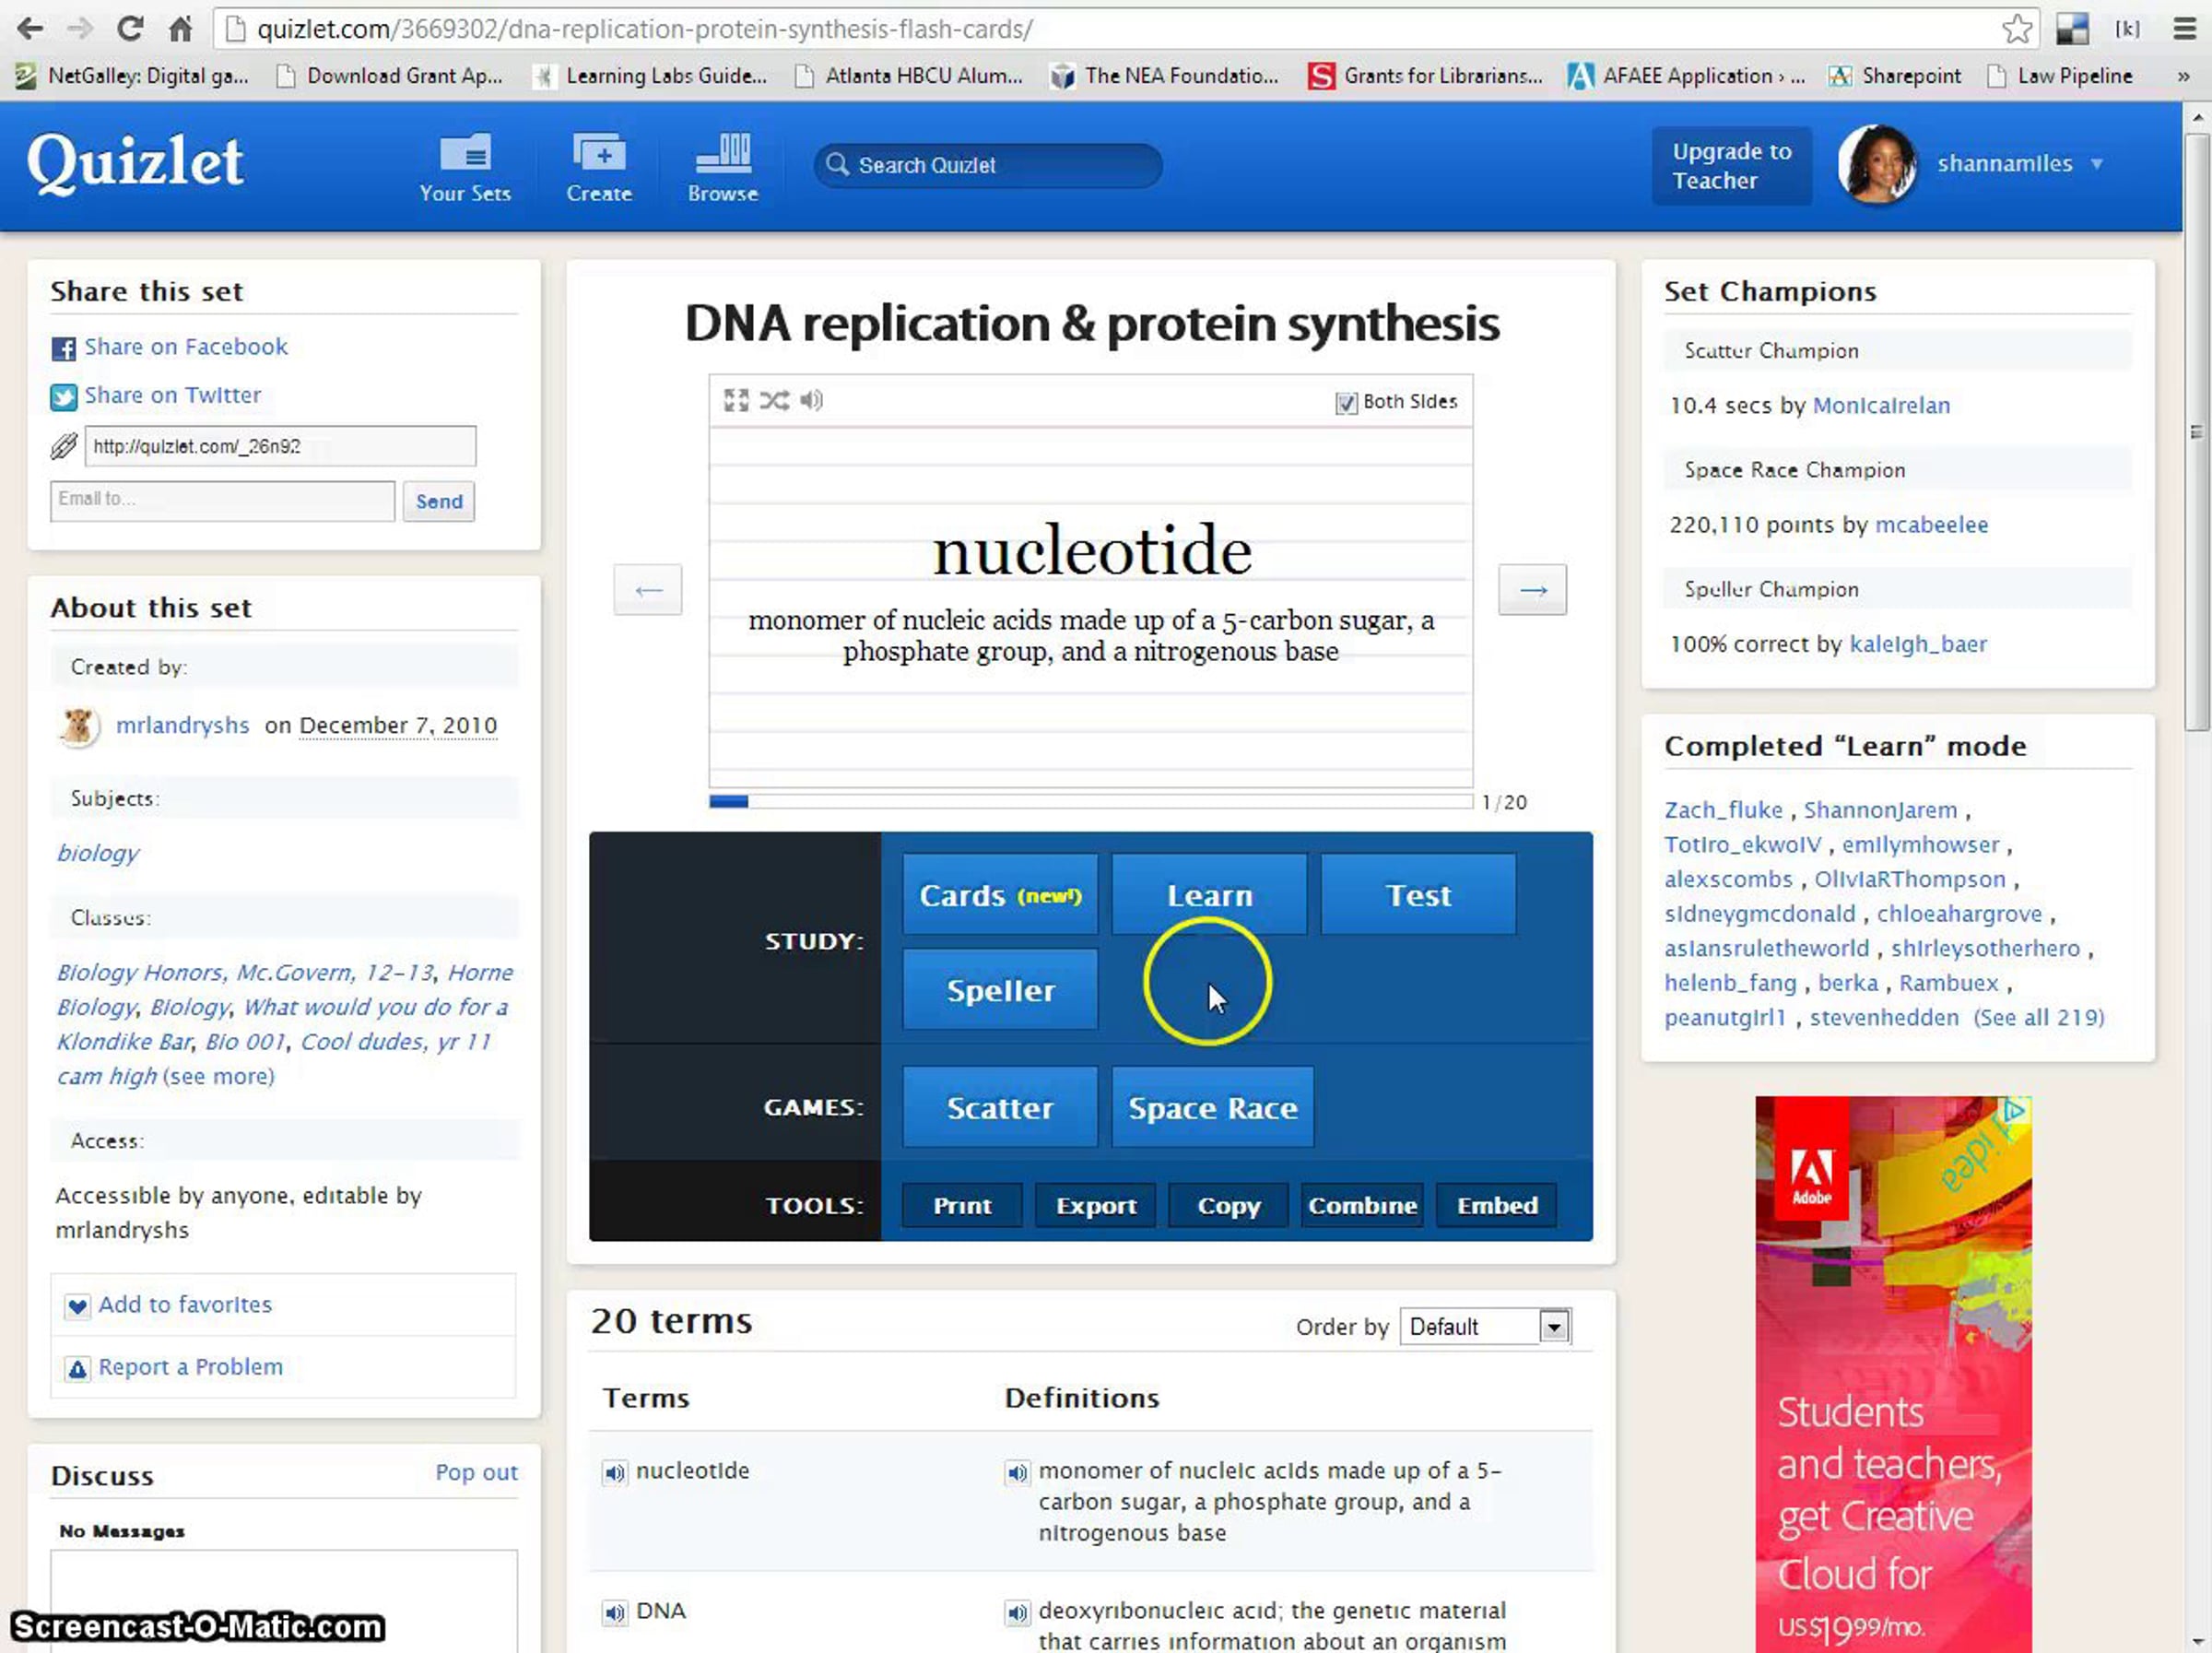Image resolution: width=2212 pixels, height=1653 pixels.
Task: Show the previous flashcard with left arrow
Action: click(x=648, y=590)
